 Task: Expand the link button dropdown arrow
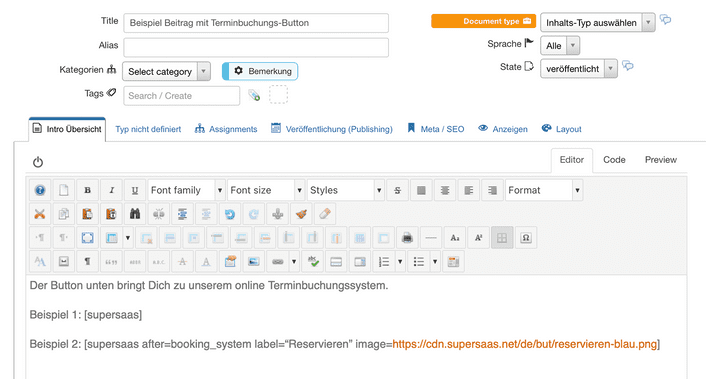point(294,262)
